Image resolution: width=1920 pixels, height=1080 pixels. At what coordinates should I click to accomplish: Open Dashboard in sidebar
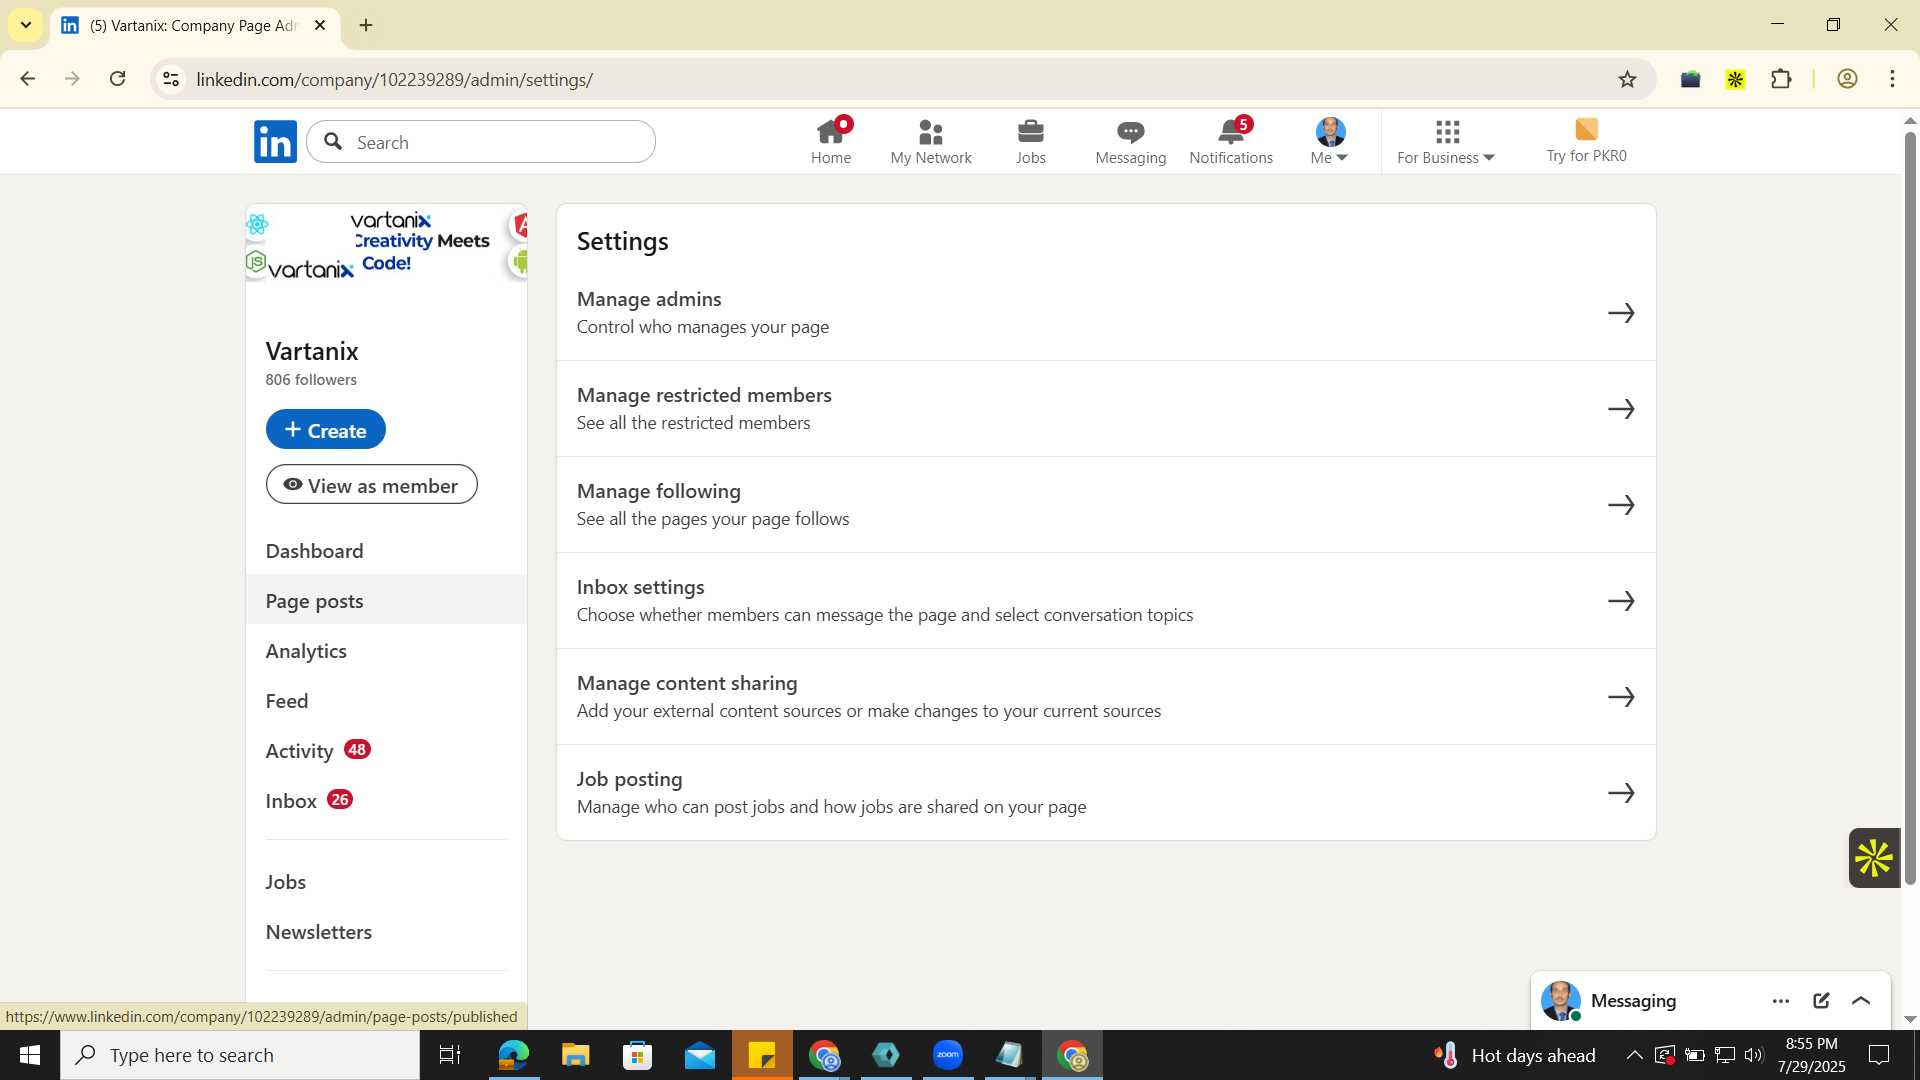tap(386, 551)
